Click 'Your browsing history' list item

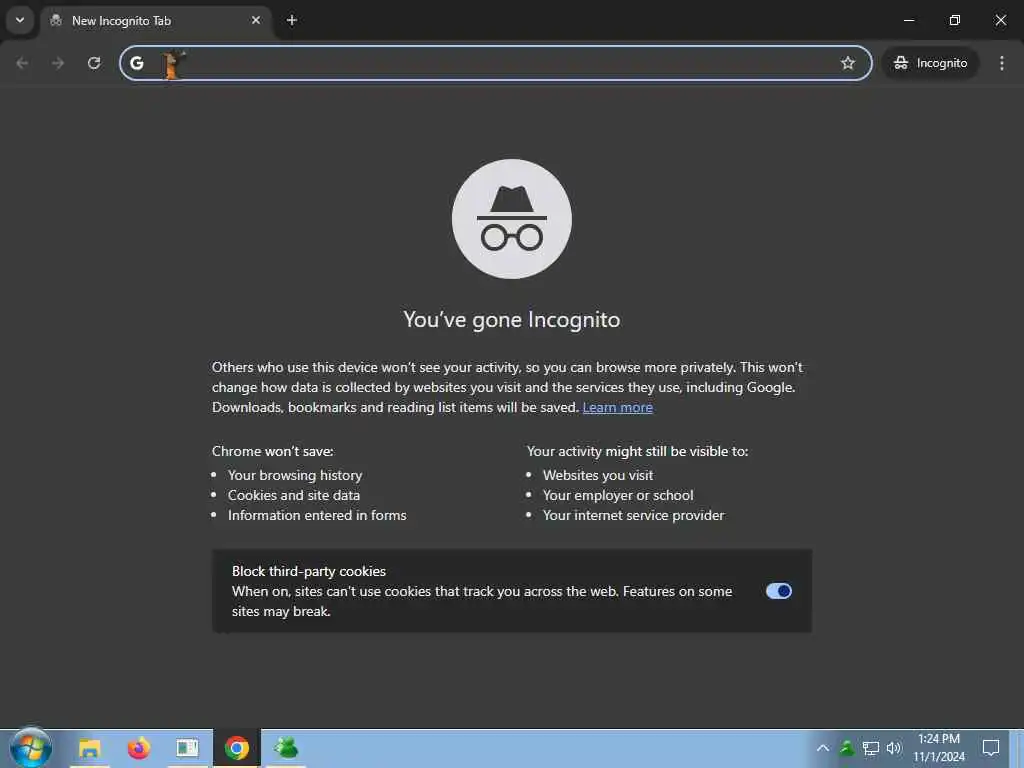(x=295, y=475)
